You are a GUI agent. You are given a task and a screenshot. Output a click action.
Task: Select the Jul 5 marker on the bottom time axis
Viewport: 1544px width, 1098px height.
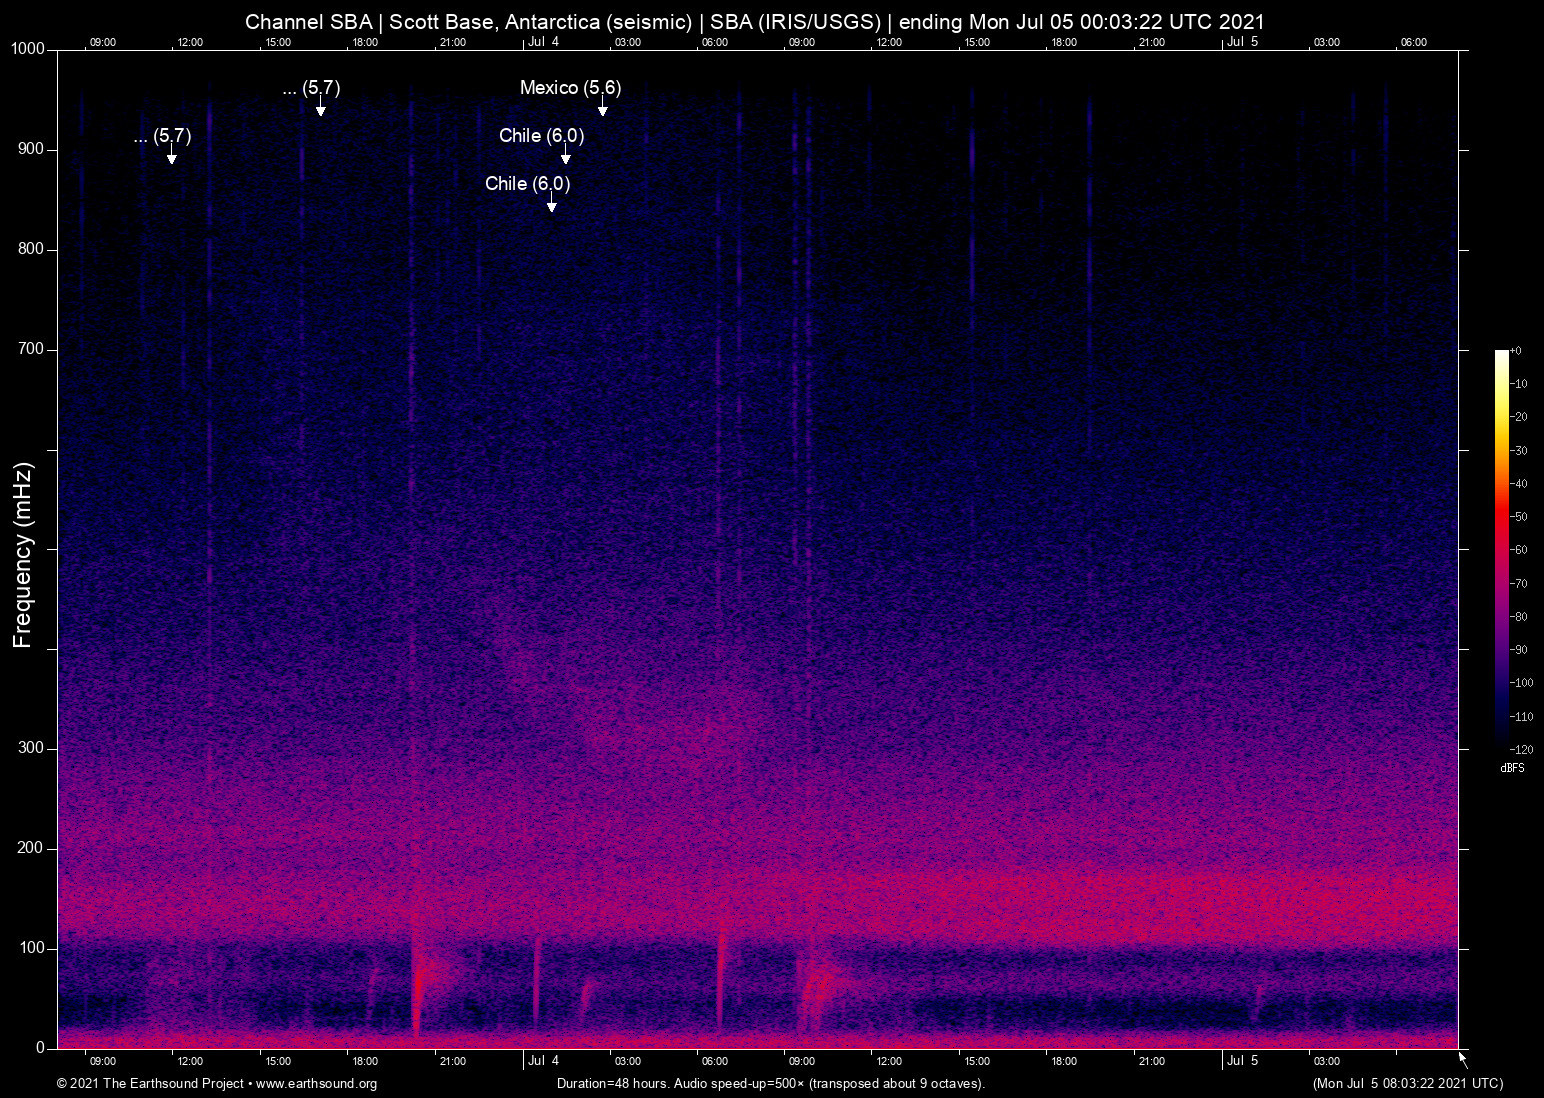tap(1242, 1061)
